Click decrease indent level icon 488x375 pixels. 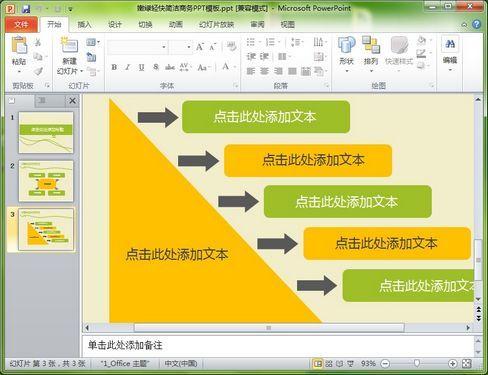coord(251,57)
